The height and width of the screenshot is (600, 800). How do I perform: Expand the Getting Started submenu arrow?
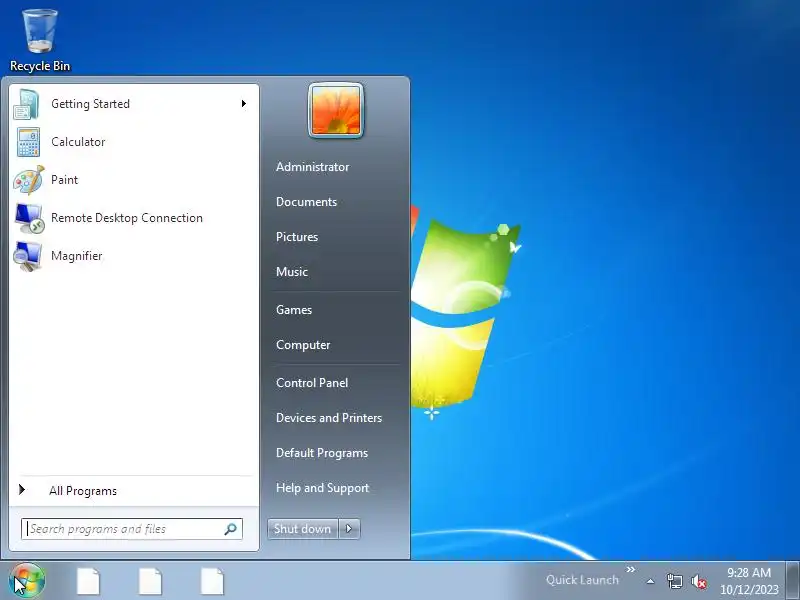244,104
